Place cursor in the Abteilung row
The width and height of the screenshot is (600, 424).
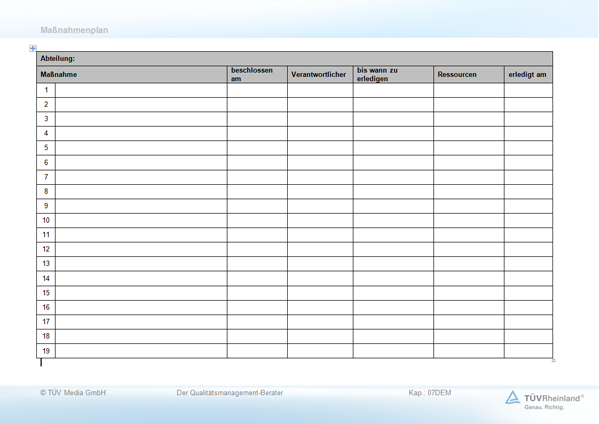click(x=294, y=58)
